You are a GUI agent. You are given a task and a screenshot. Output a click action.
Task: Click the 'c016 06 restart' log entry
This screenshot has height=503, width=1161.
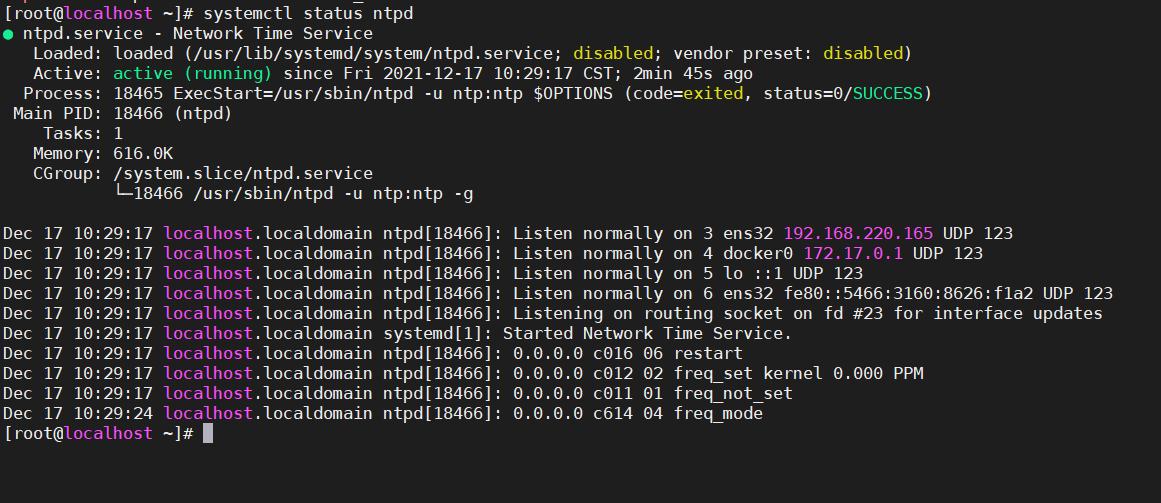point(668,353)
